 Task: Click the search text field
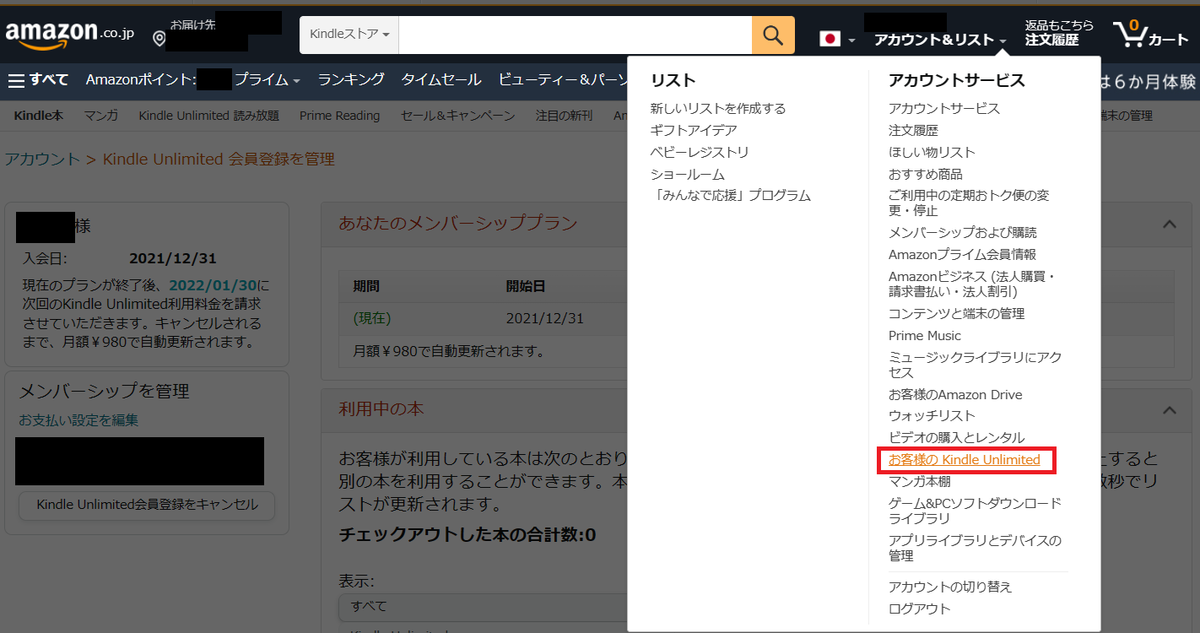(x=575, y=35)
